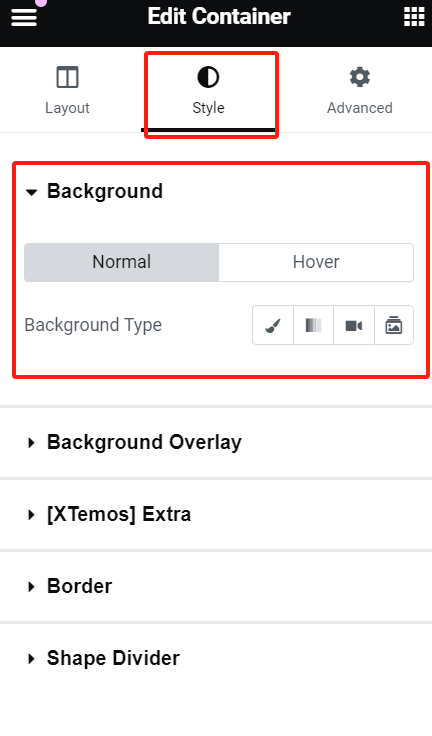
Task: Open the widgets grid panel
Action: point(414,17)
